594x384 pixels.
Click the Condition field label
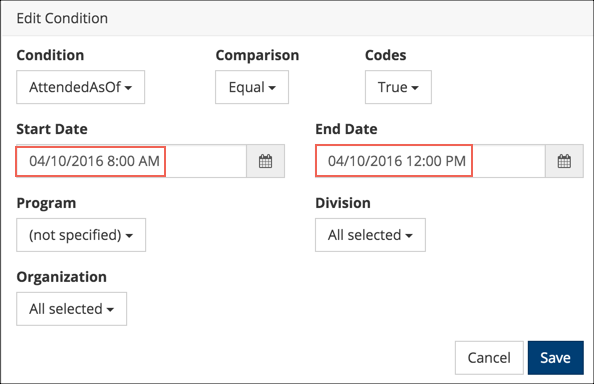pos(50,55)
